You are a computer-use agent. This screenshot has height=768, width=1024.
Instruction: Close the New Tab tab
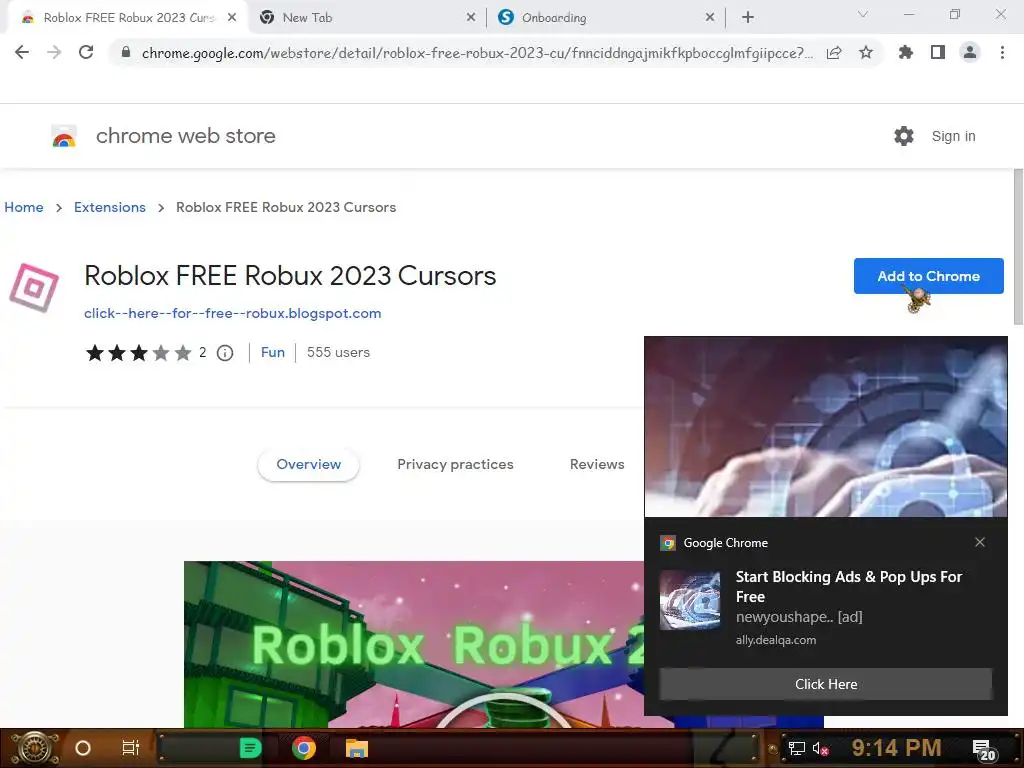pos(471,18)
